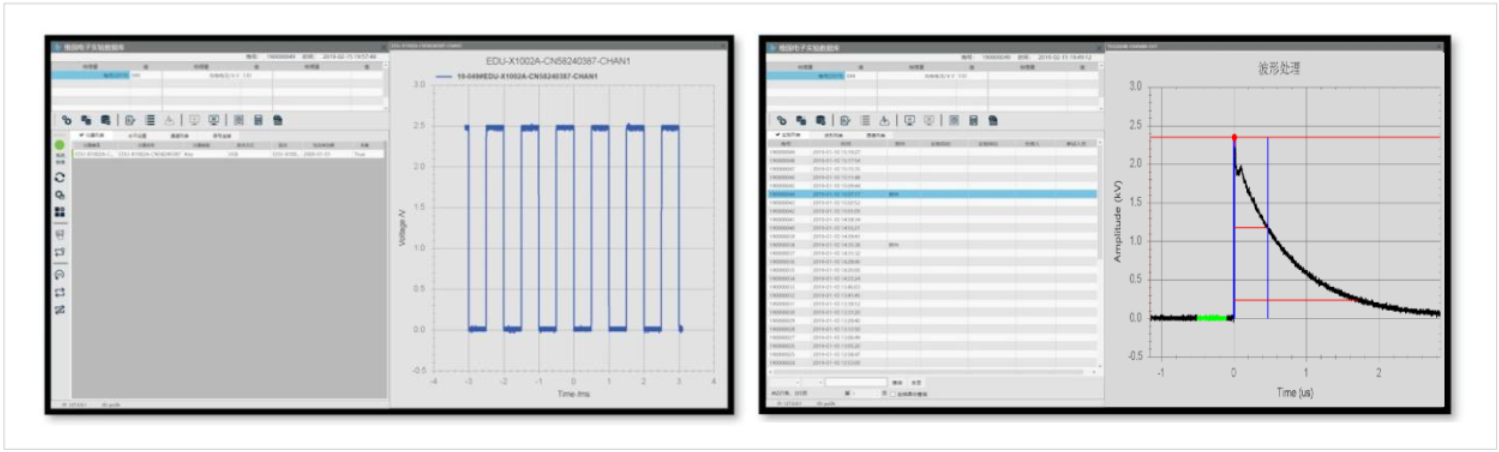This screenshot has height=452, width=1499.
Task: Click the text input field below the record list
Action: coord(856,382)
